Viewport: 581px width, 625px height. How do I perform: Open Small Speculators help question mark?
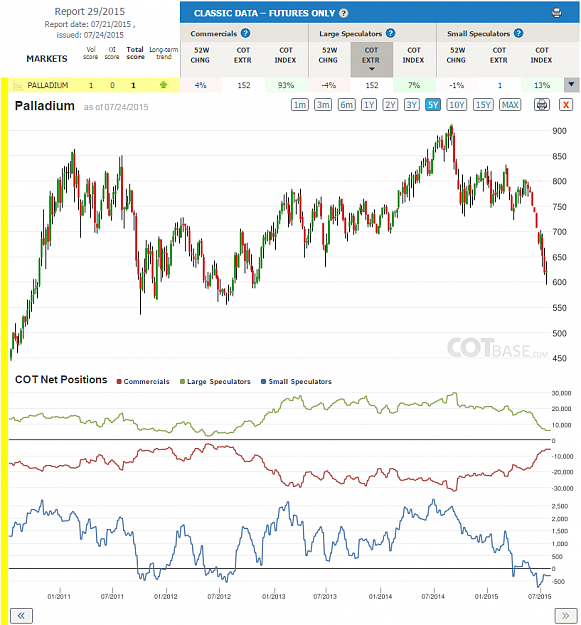[x=518, y=33]
